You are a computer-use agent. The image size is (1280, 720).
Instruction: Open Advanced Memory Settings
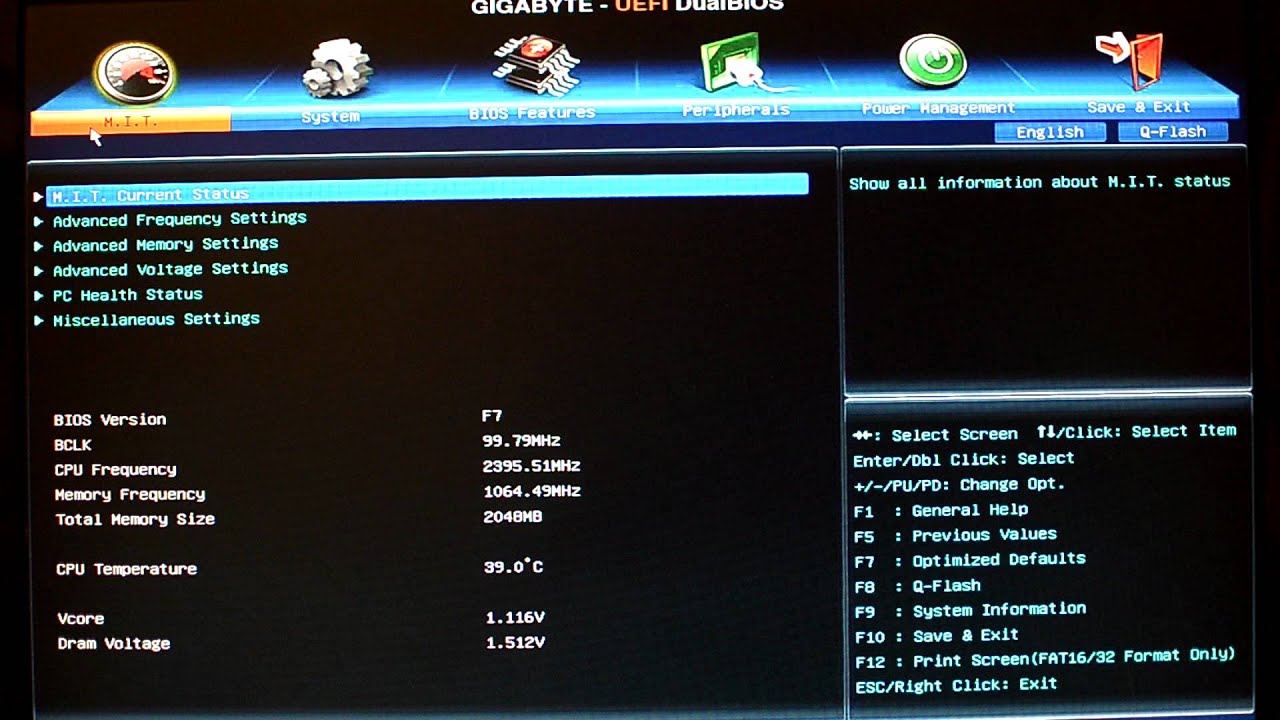[x=166, y=244]
